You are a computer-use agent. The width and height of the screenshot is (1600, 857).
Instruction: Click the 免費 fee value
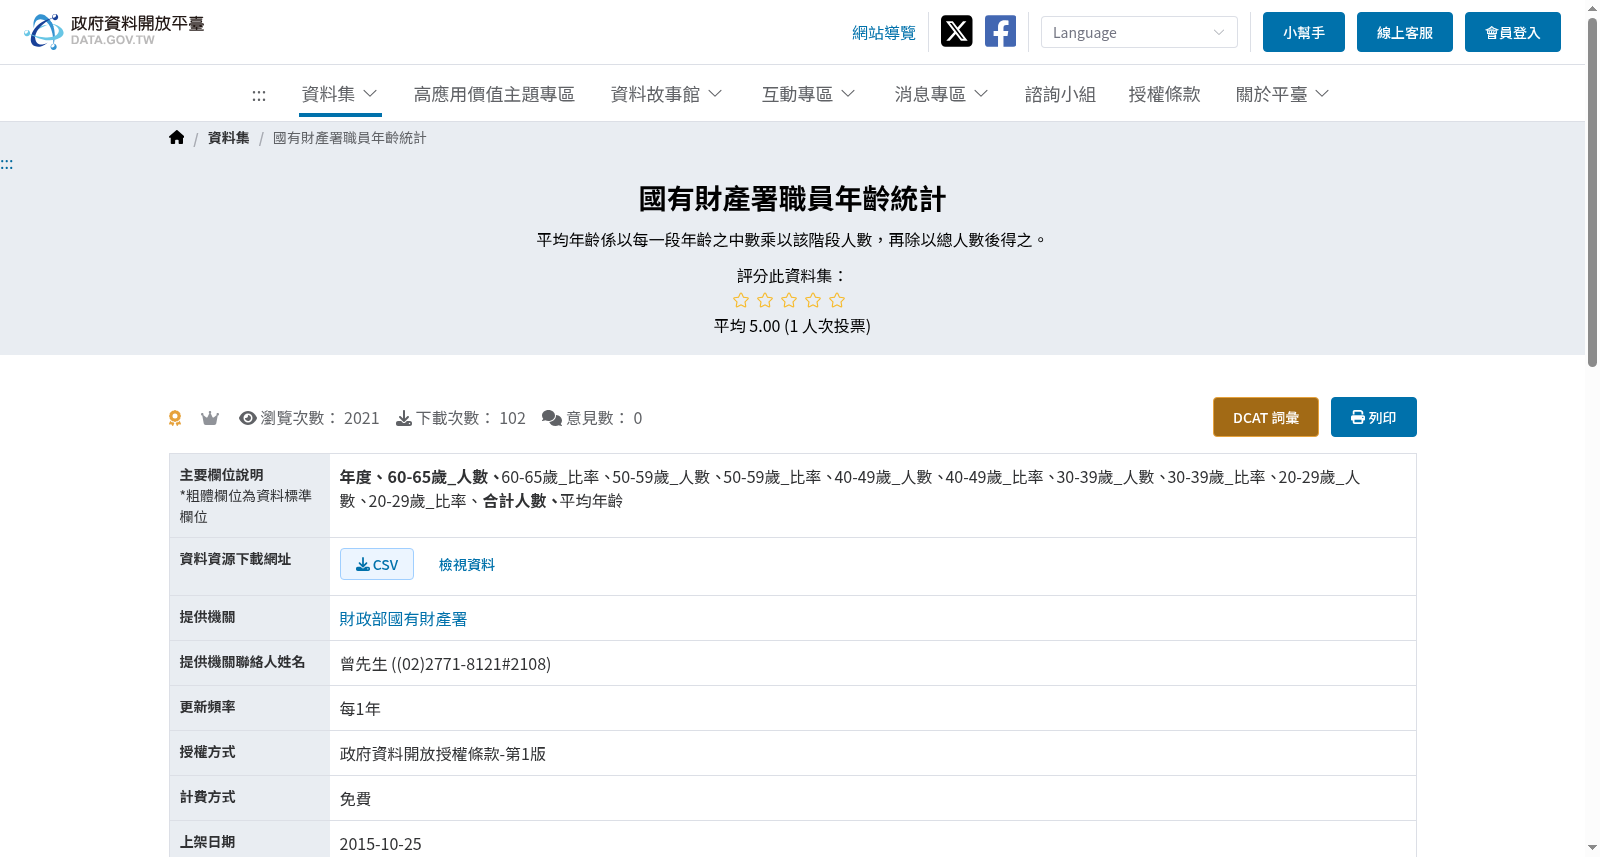coord(356,799)
